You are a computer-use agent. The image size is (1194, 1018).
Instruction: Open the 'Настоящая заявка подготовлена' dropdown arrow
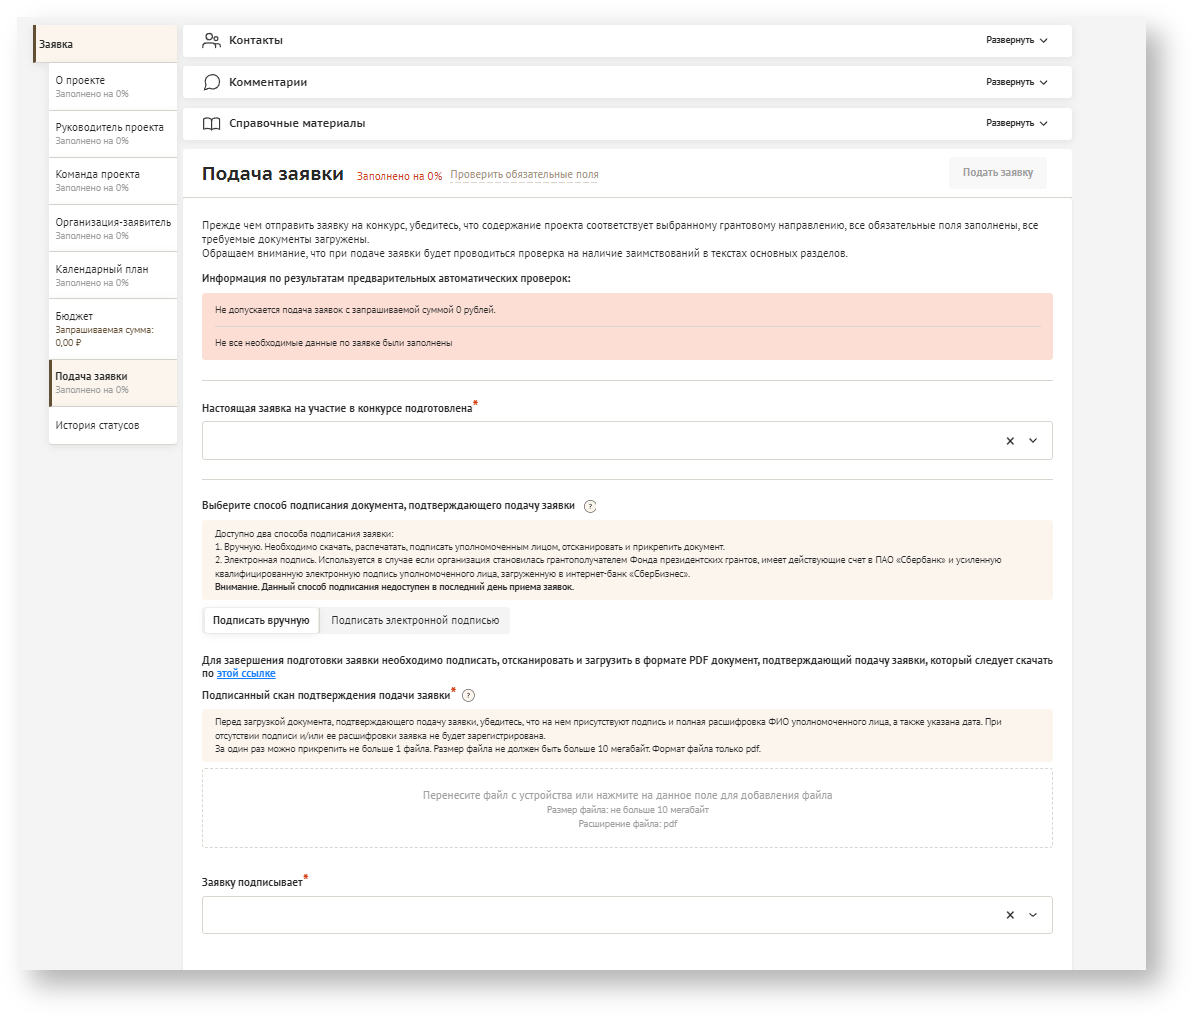point(1033,441)
